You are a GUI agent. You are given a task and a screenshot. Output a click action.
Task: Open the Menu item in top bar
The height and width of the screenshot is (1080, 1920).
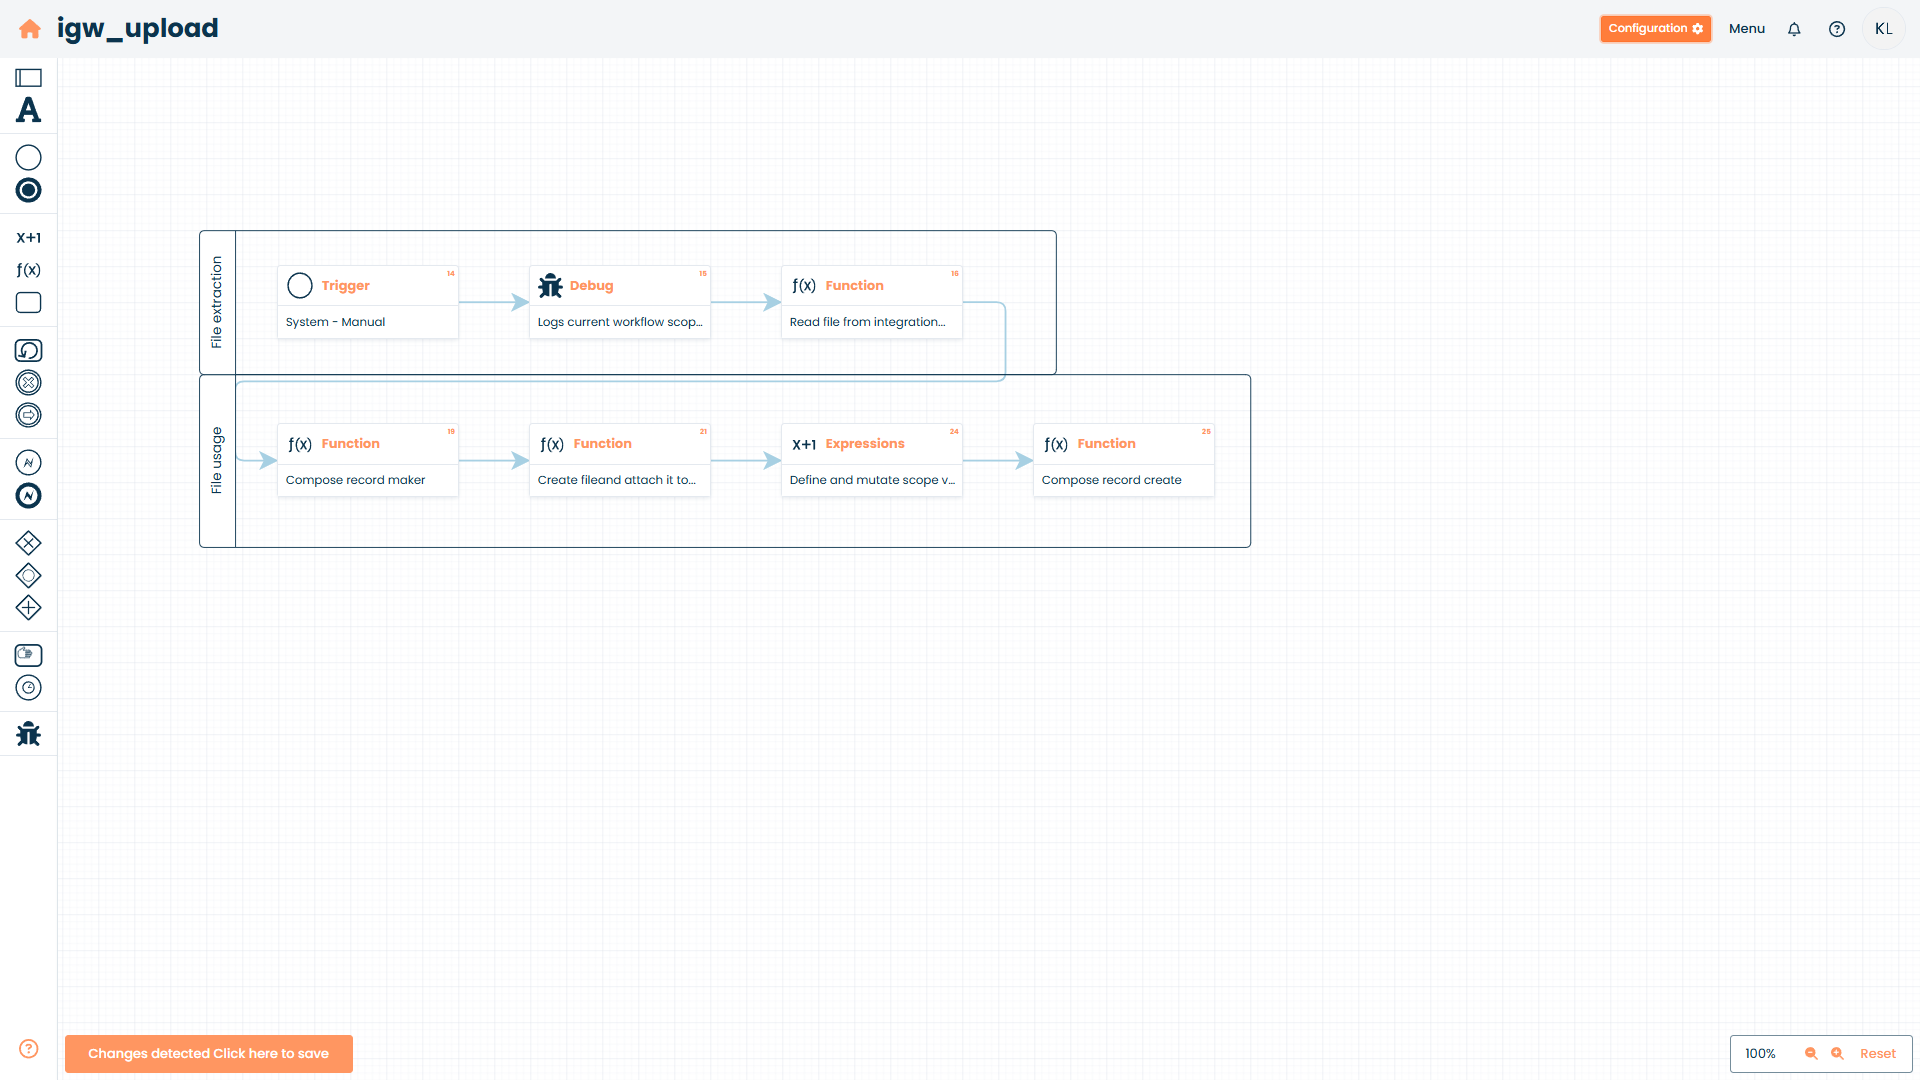1747,29
